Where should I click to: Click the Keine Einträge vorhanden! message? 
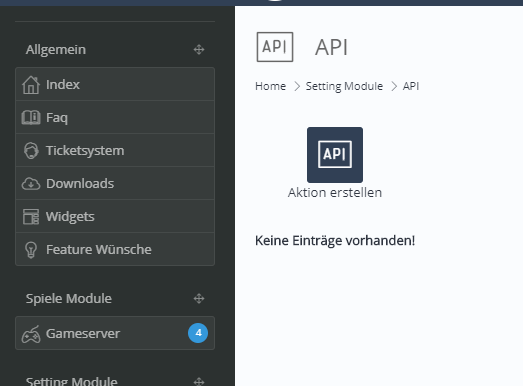(335, 240)
